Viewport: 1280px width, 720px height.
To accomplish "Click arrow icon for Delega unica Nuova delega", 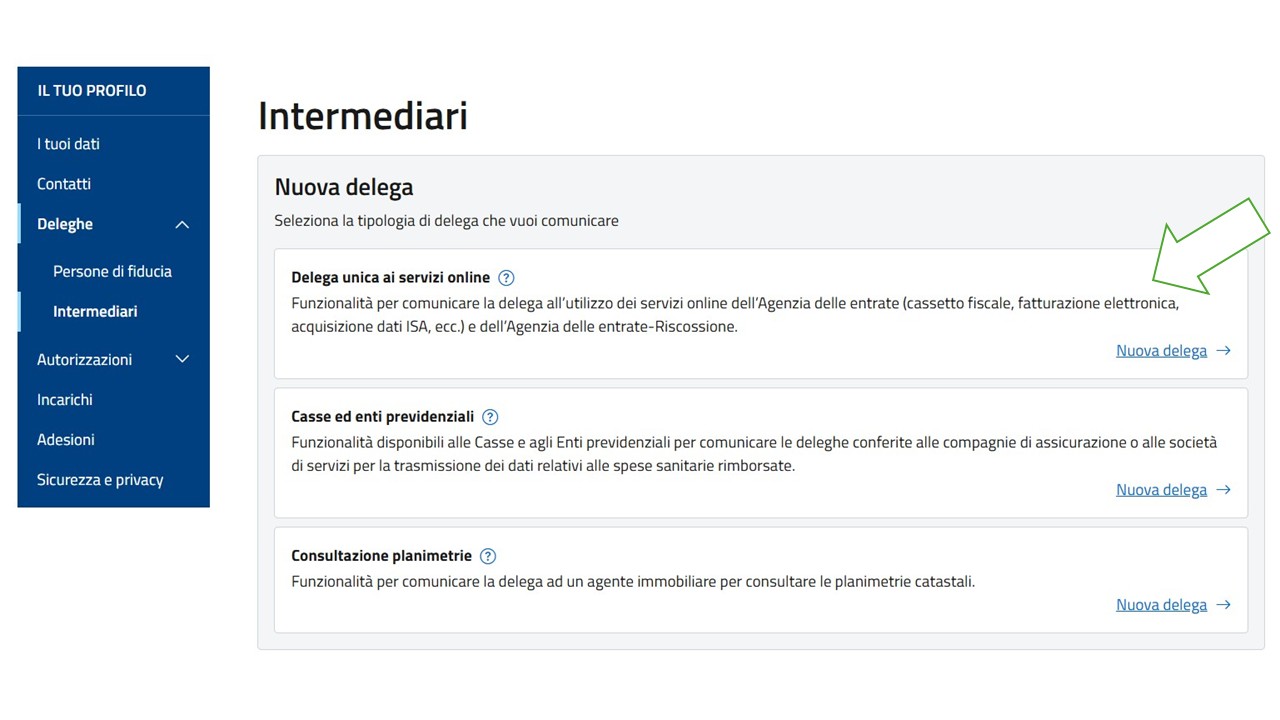I will tap(1223, 351).
